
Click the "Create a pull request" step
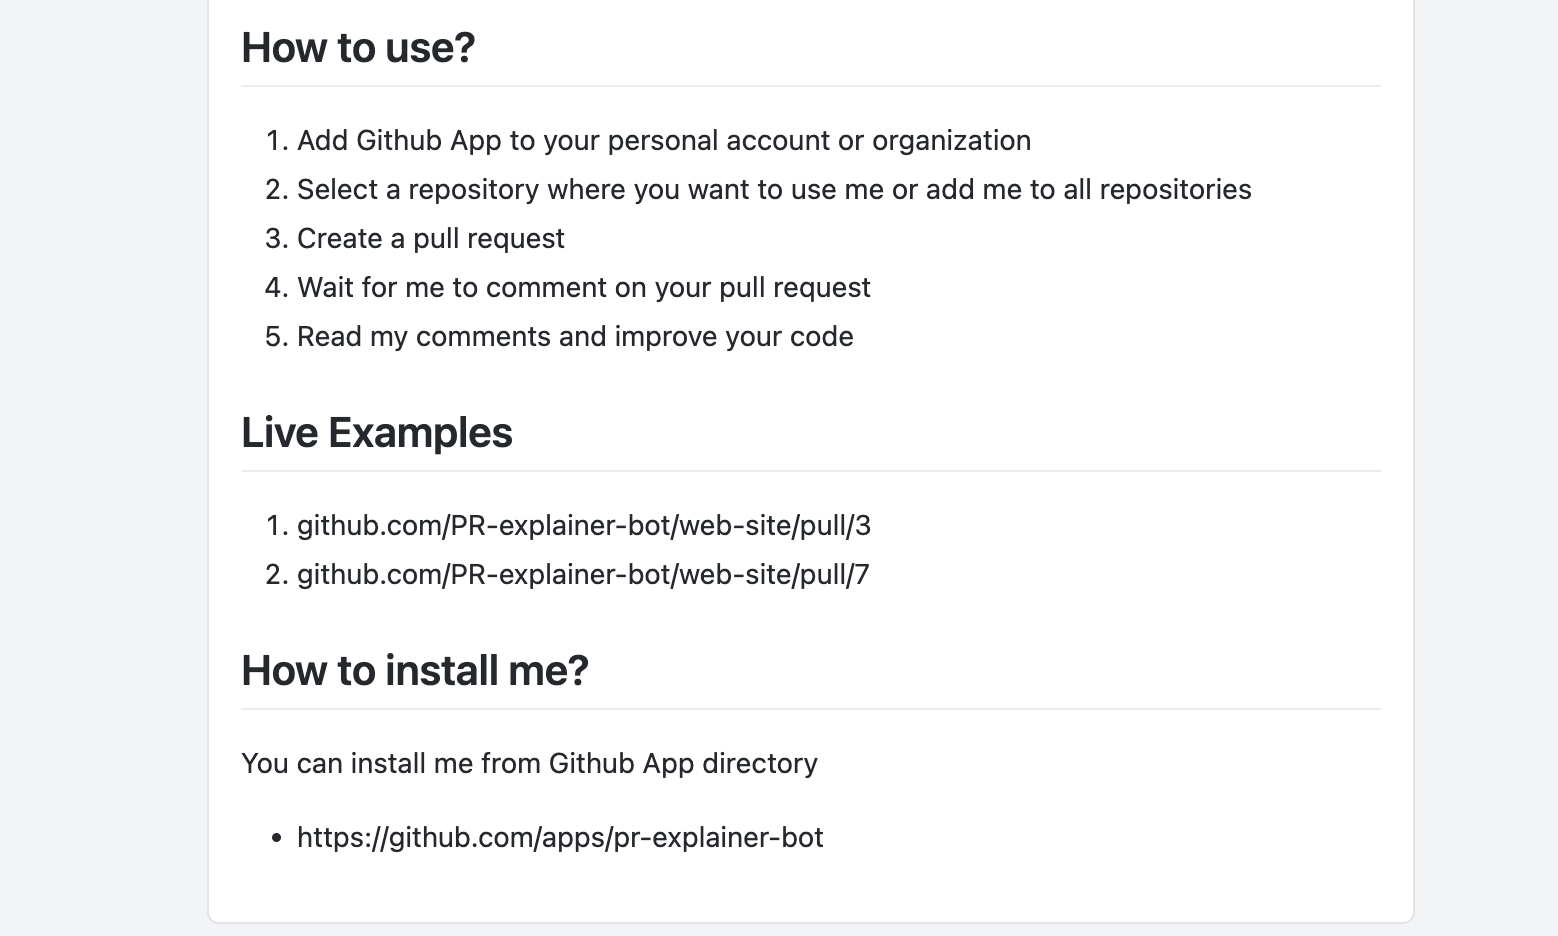tap(431, 239)
